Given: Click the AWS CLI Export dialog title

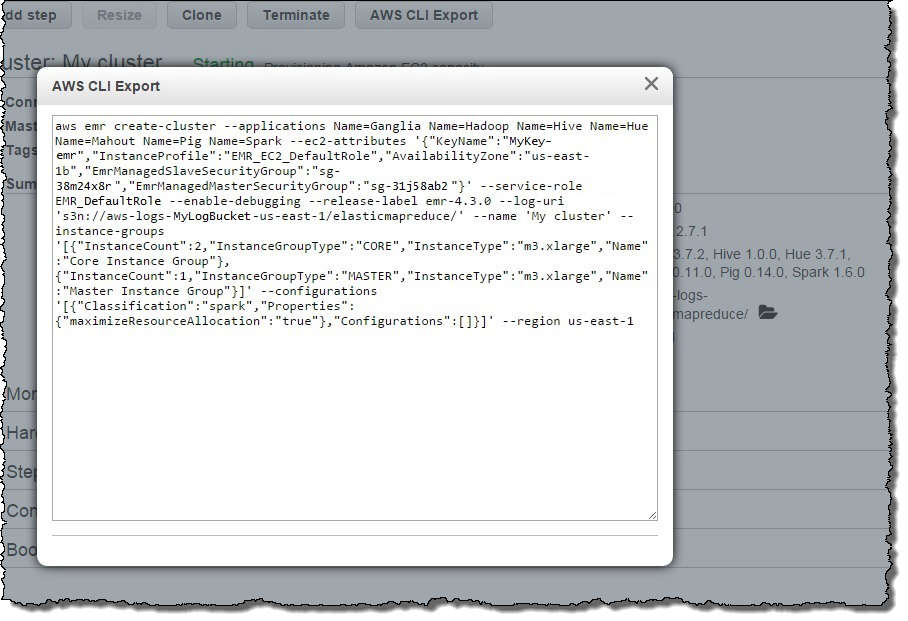Looking at the screenshot, I should [x=106, y=86].
